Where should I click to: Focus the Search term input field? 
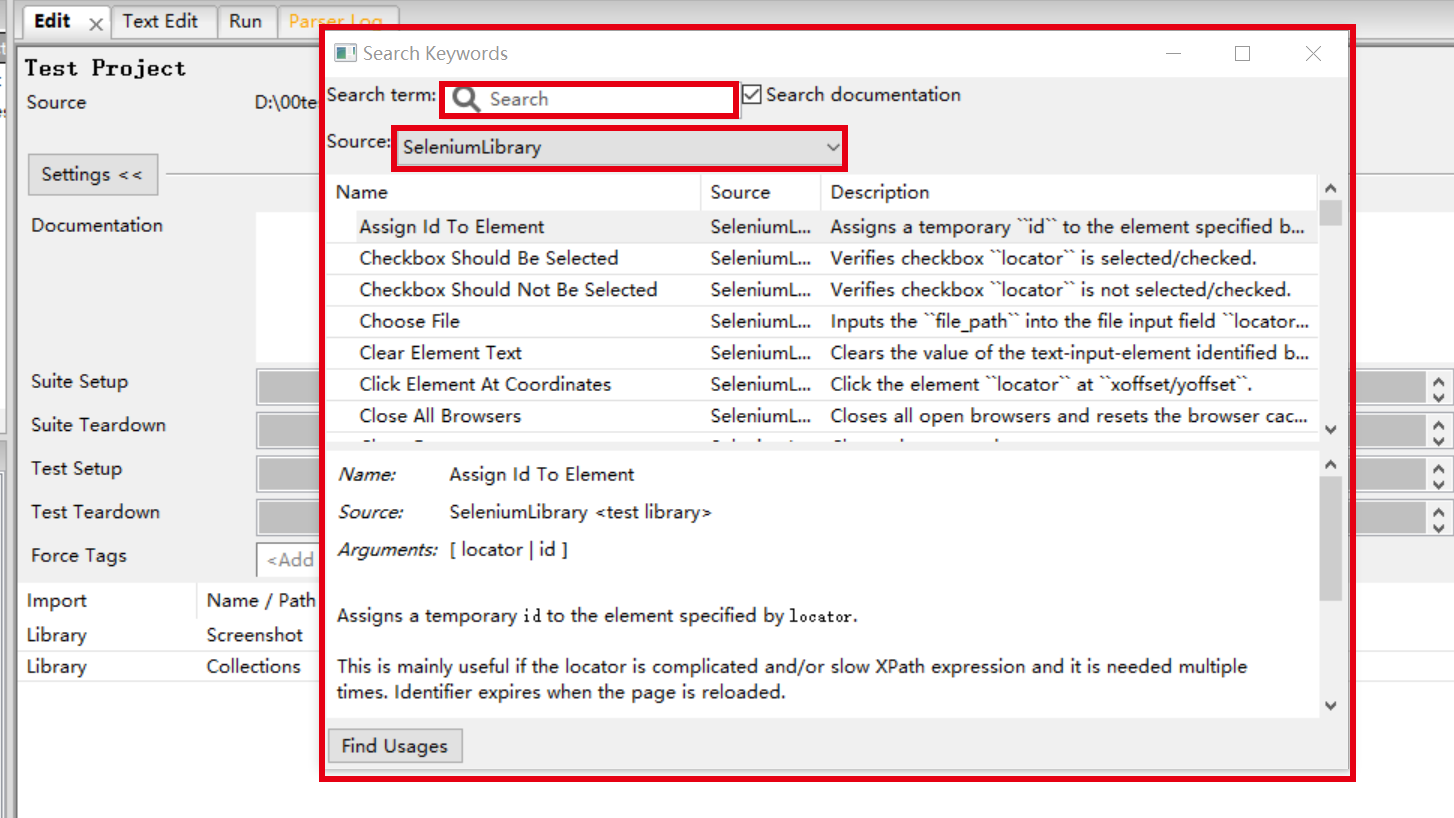[589, 99]
